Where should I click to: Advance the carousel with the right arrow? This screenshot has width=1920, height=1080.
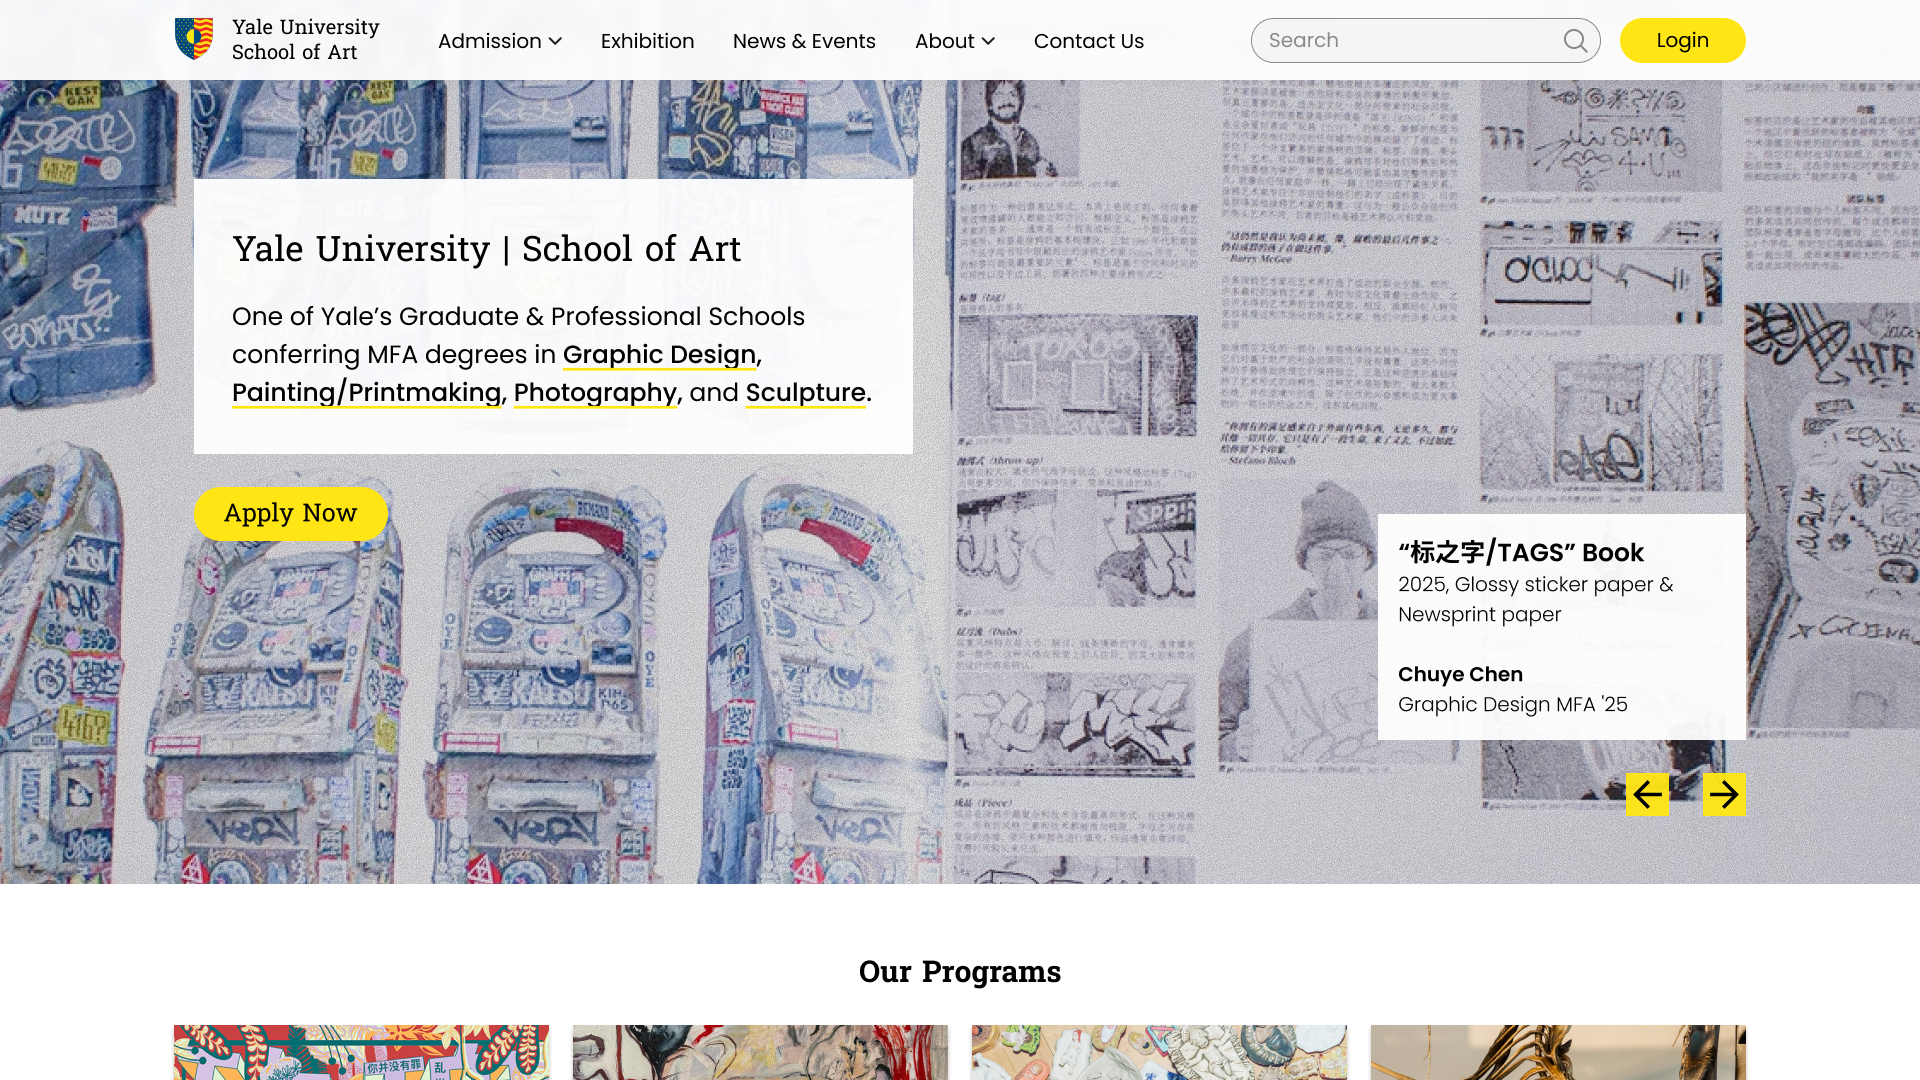1723,795
